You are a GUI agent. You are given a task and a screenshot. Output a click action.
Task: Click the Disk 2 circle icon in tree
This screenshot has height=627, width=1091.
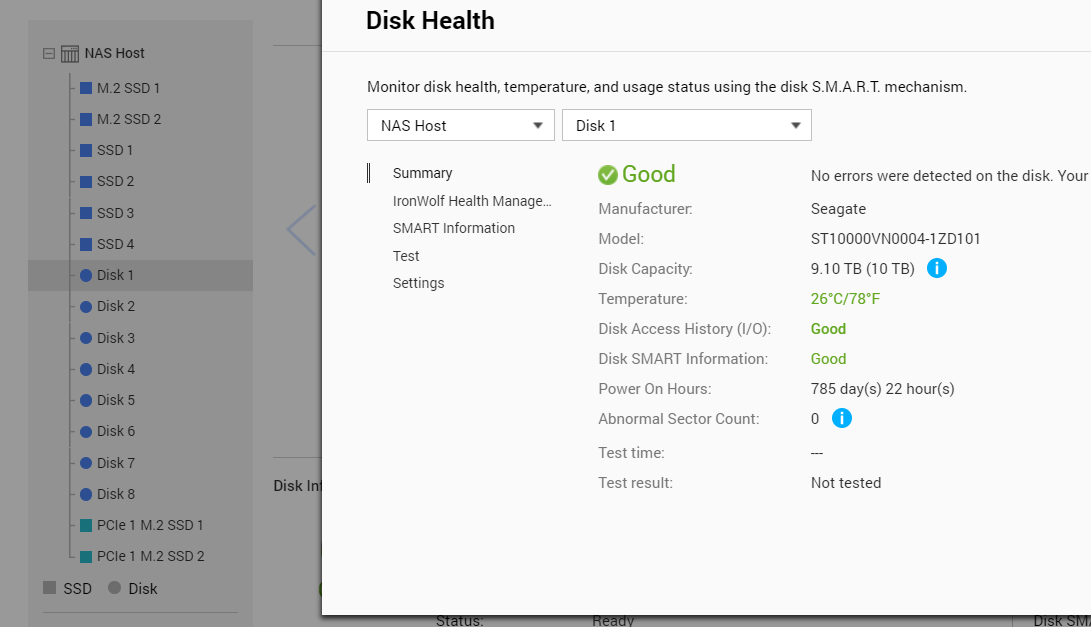click(86, 306)
